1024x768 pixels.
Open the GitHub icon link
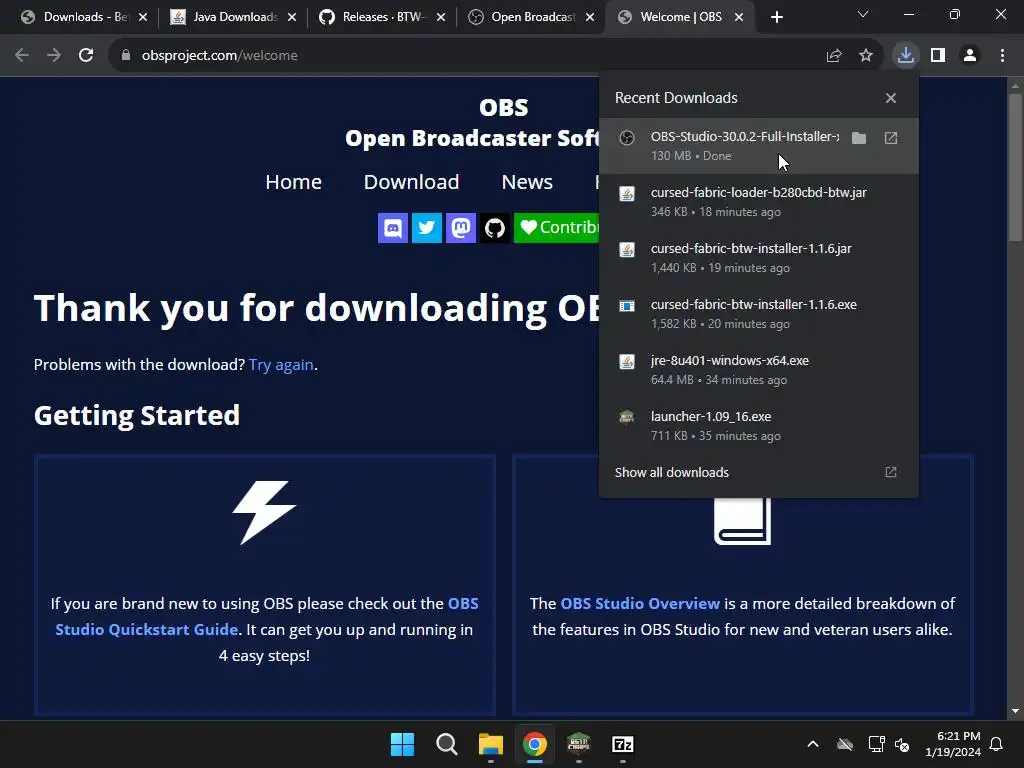(x=494, y=228)
